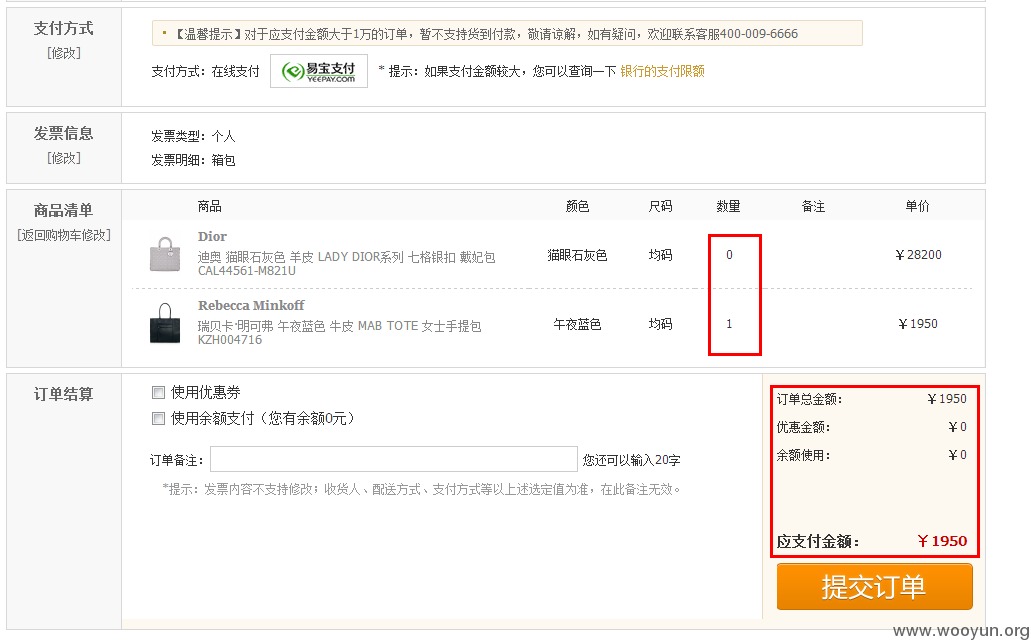Open the Dior handbag thumbnail
Viewport: 1031px width, 640px height.
165,254
